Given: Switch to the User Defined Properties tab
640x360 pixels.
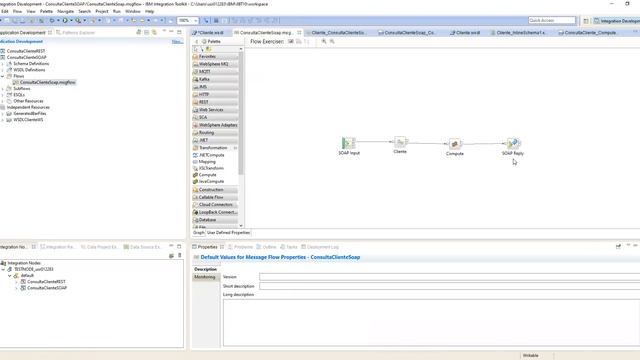Looking at the screenshot, I should pos(228,233).
